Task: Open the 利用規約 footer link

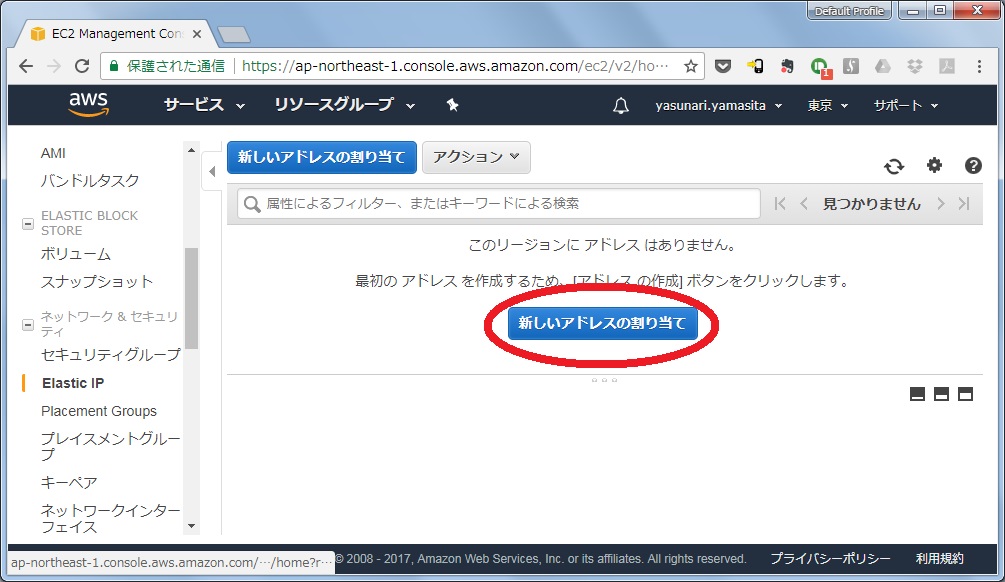Action: click(x=939, y=559)
